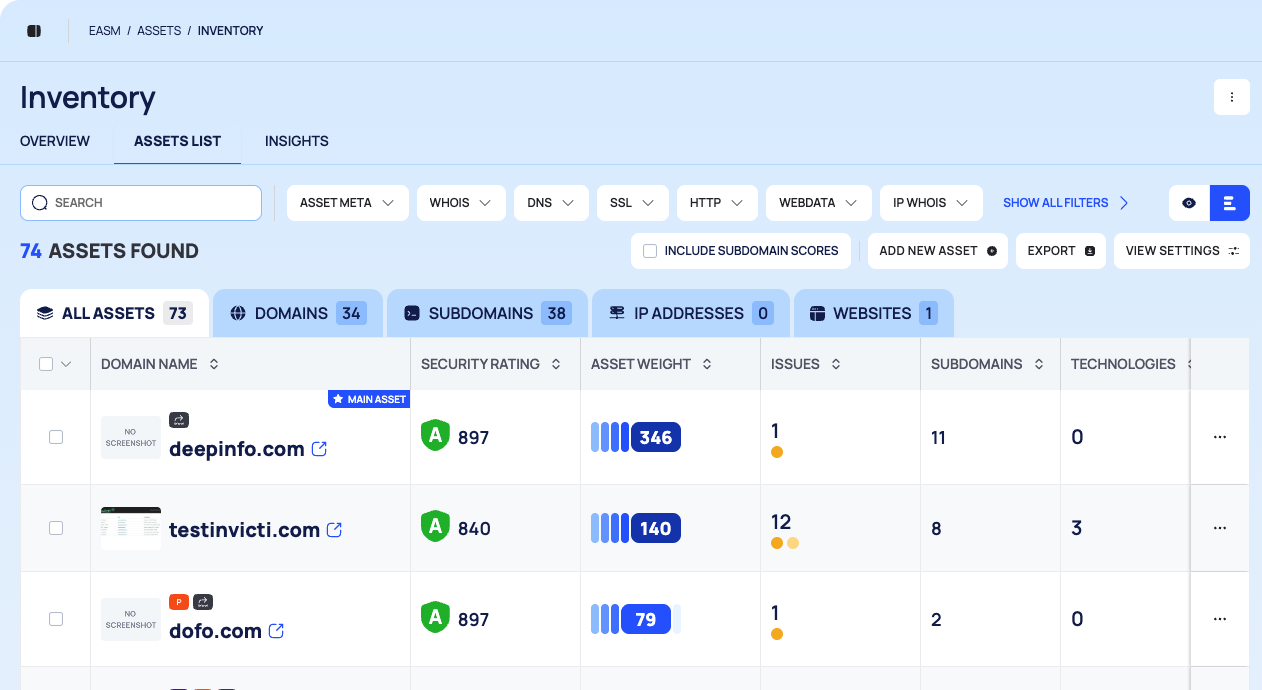Screen dimensions: 1262x690
Task: Go to EASM breadcrumb
Action: coord(104,31)
